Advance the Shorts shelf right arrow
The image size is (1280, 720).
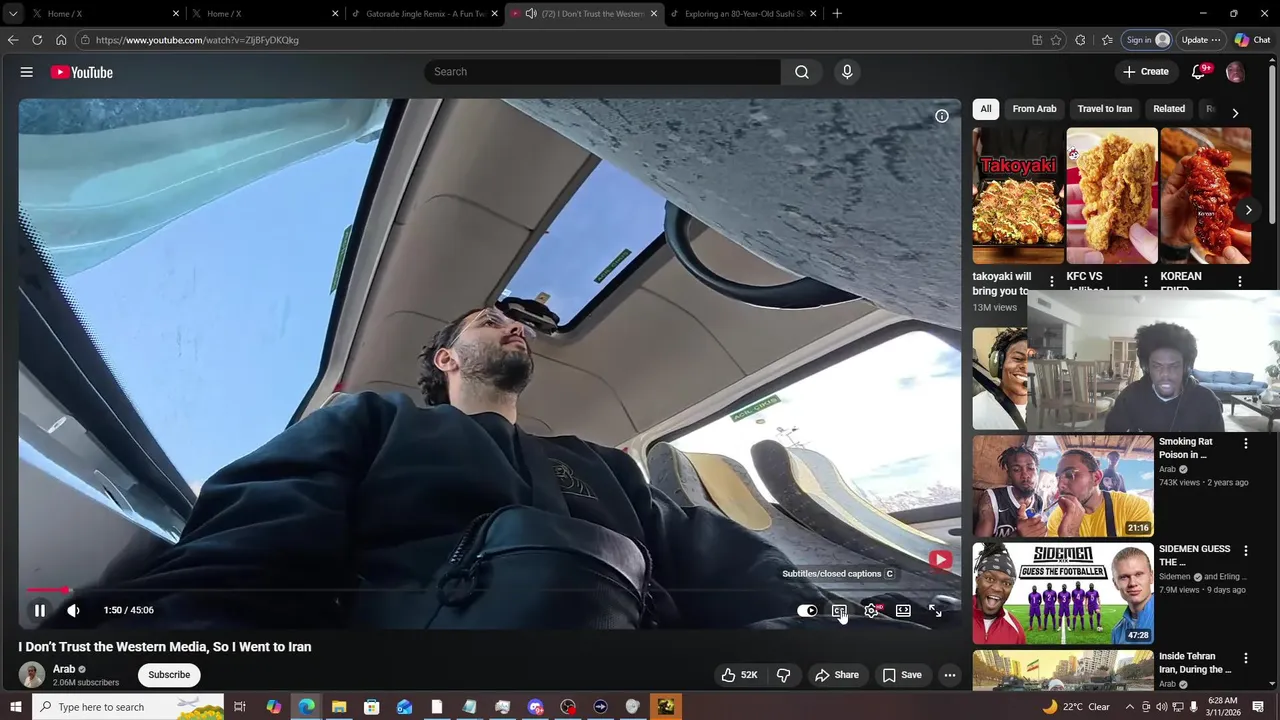(1248, 210)
